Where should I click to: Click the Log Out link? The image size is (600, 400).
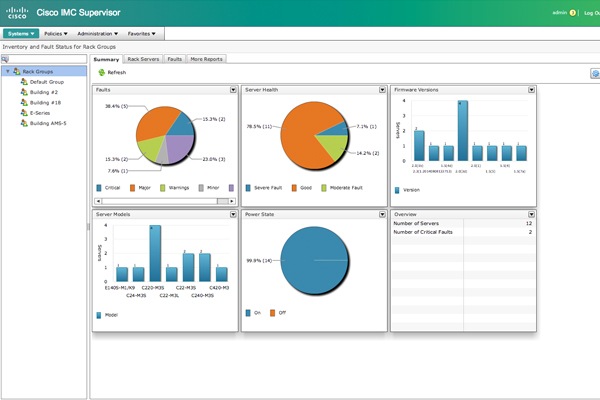(x=592, y=13)
